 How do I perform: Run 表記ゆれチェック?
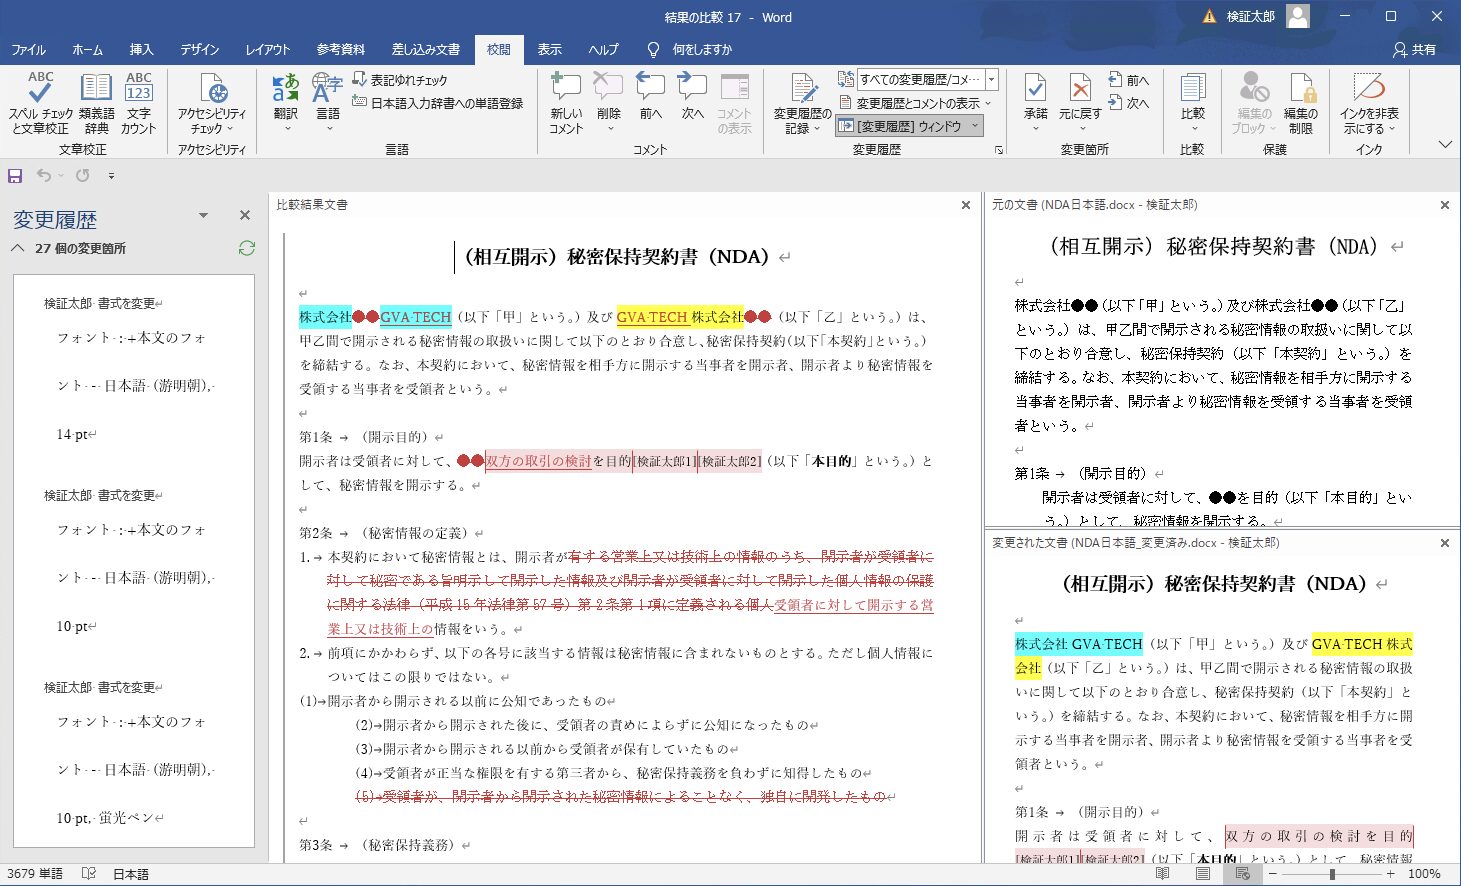point(400,80)
